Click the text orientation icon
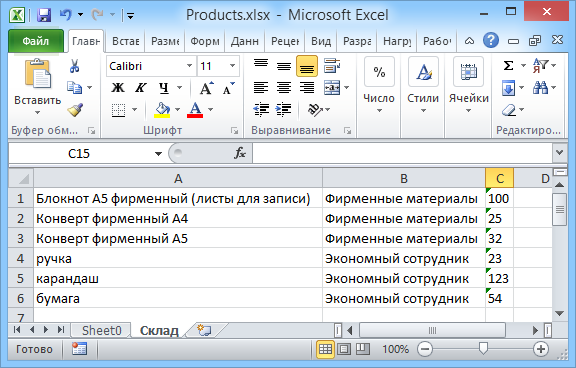 pos(315,109)
